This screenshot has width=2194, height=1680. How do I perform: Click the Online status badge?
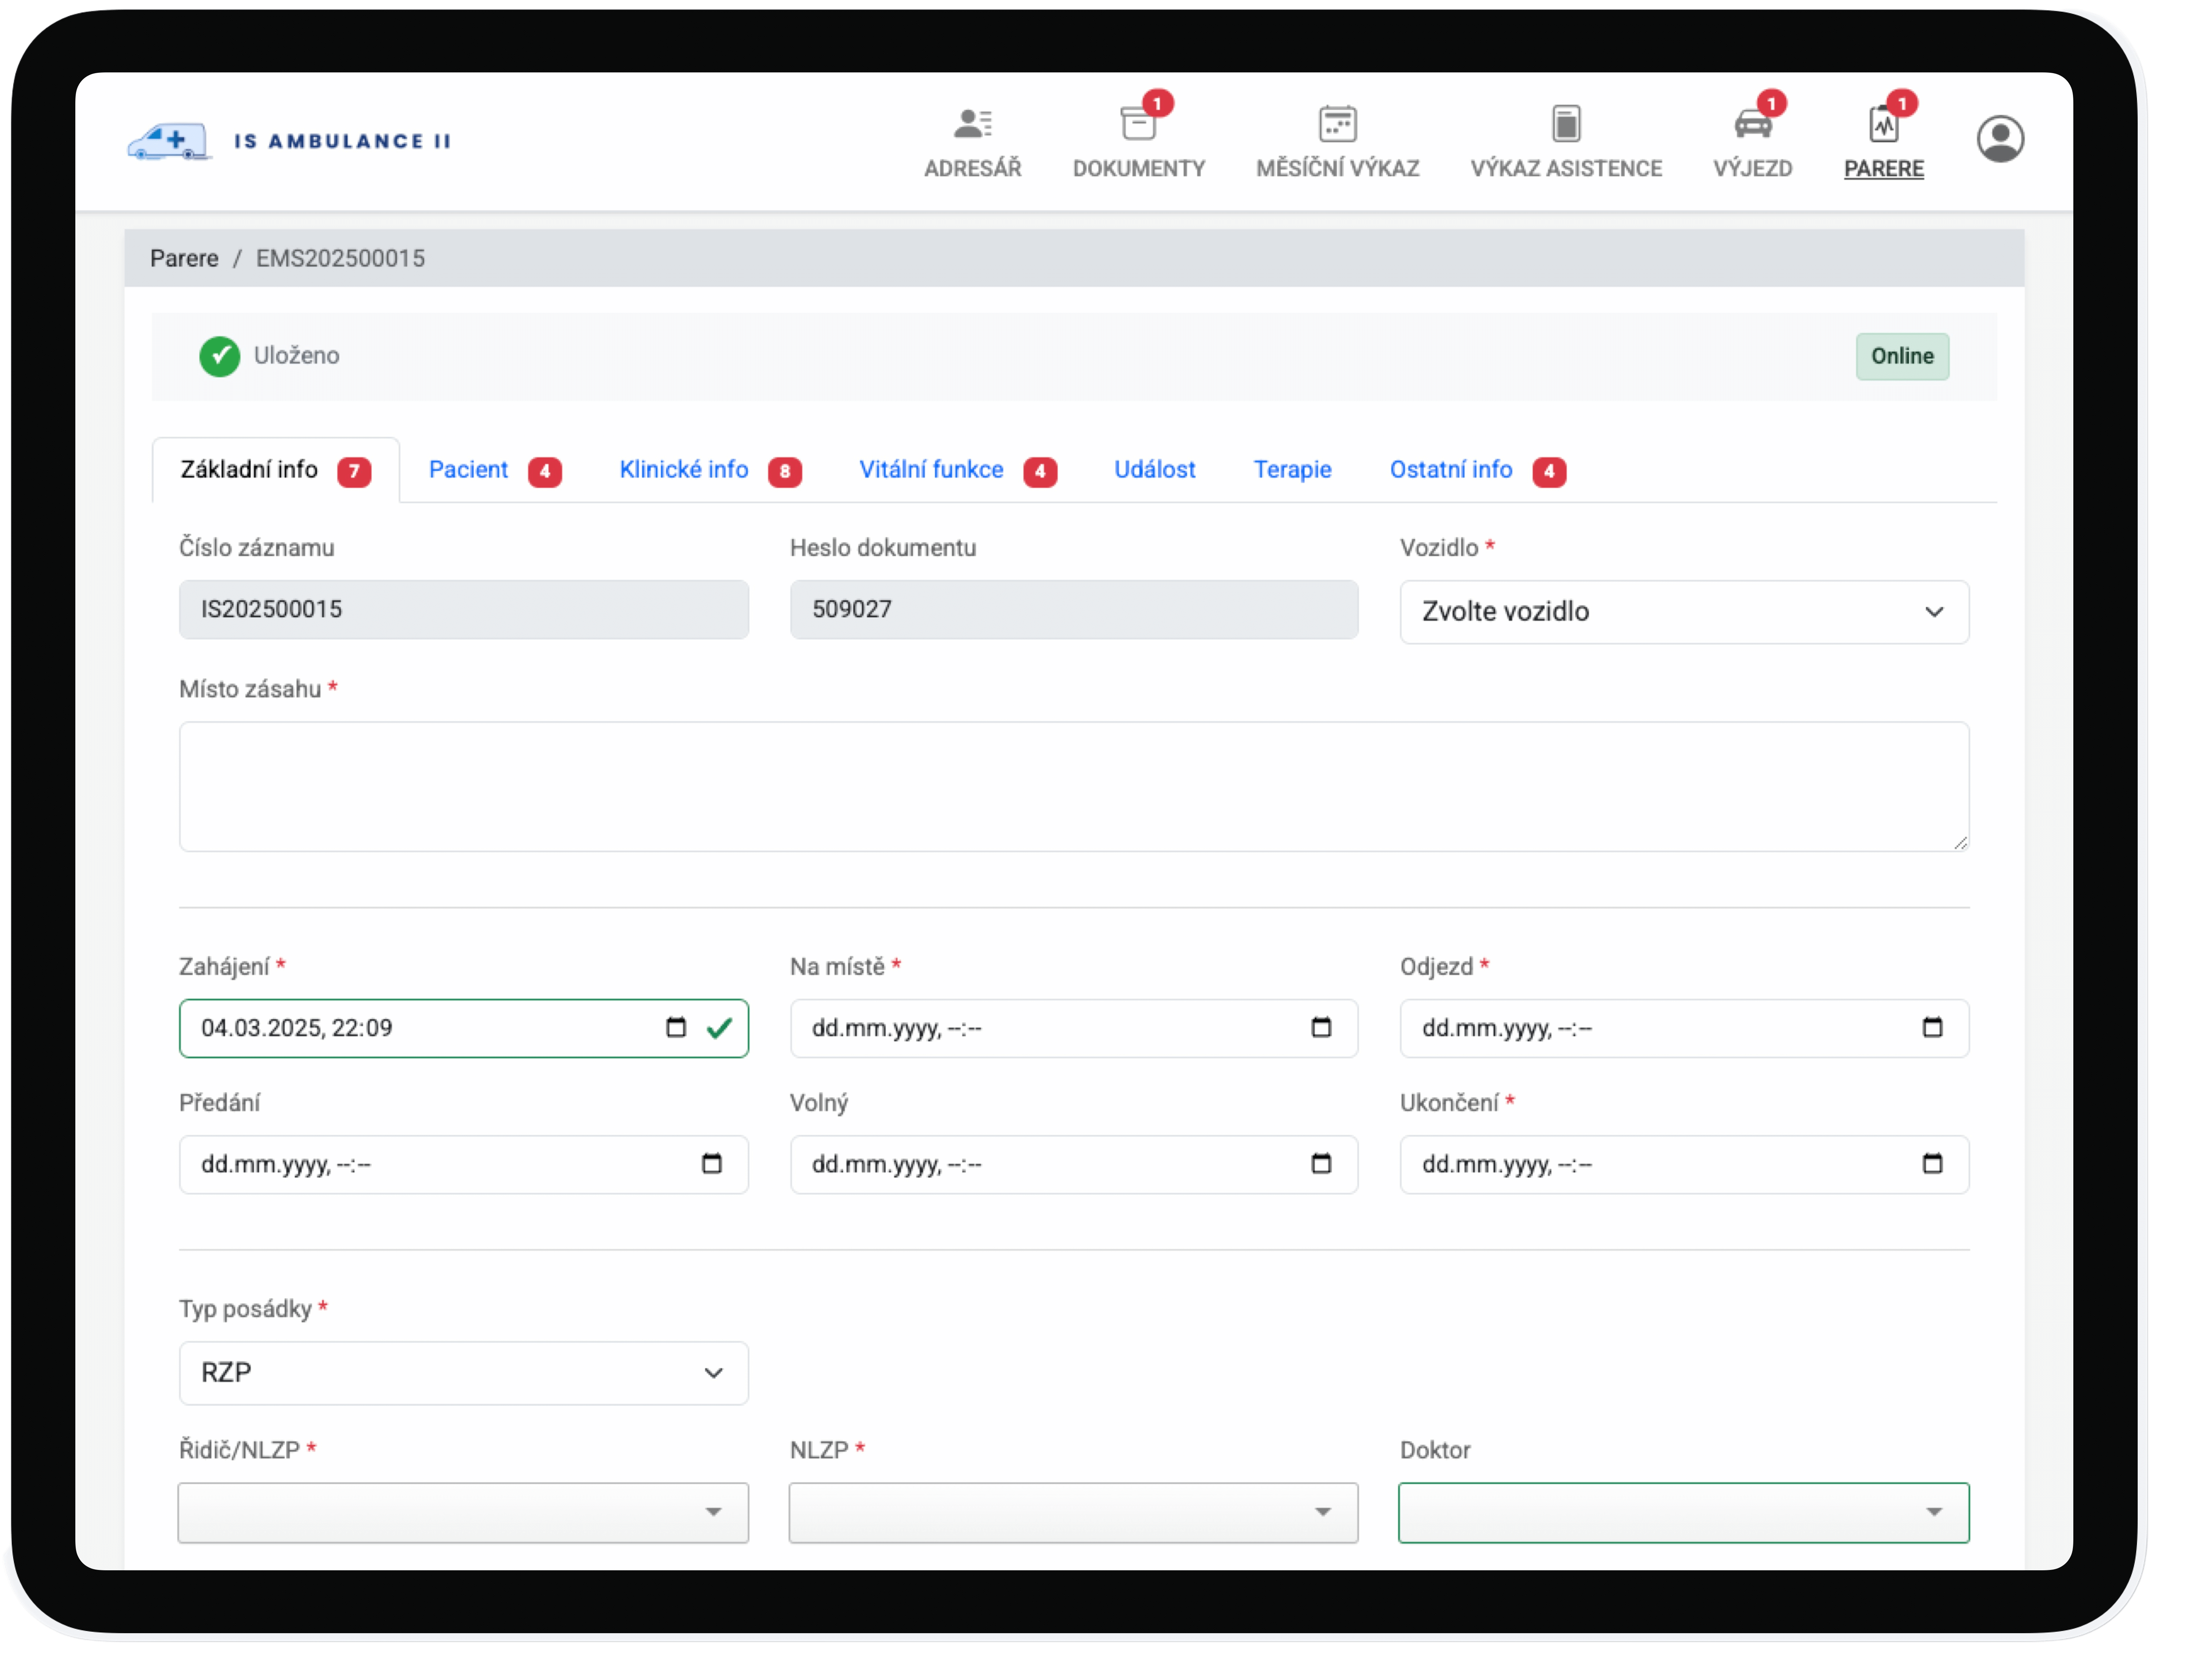click(1901, 356)
